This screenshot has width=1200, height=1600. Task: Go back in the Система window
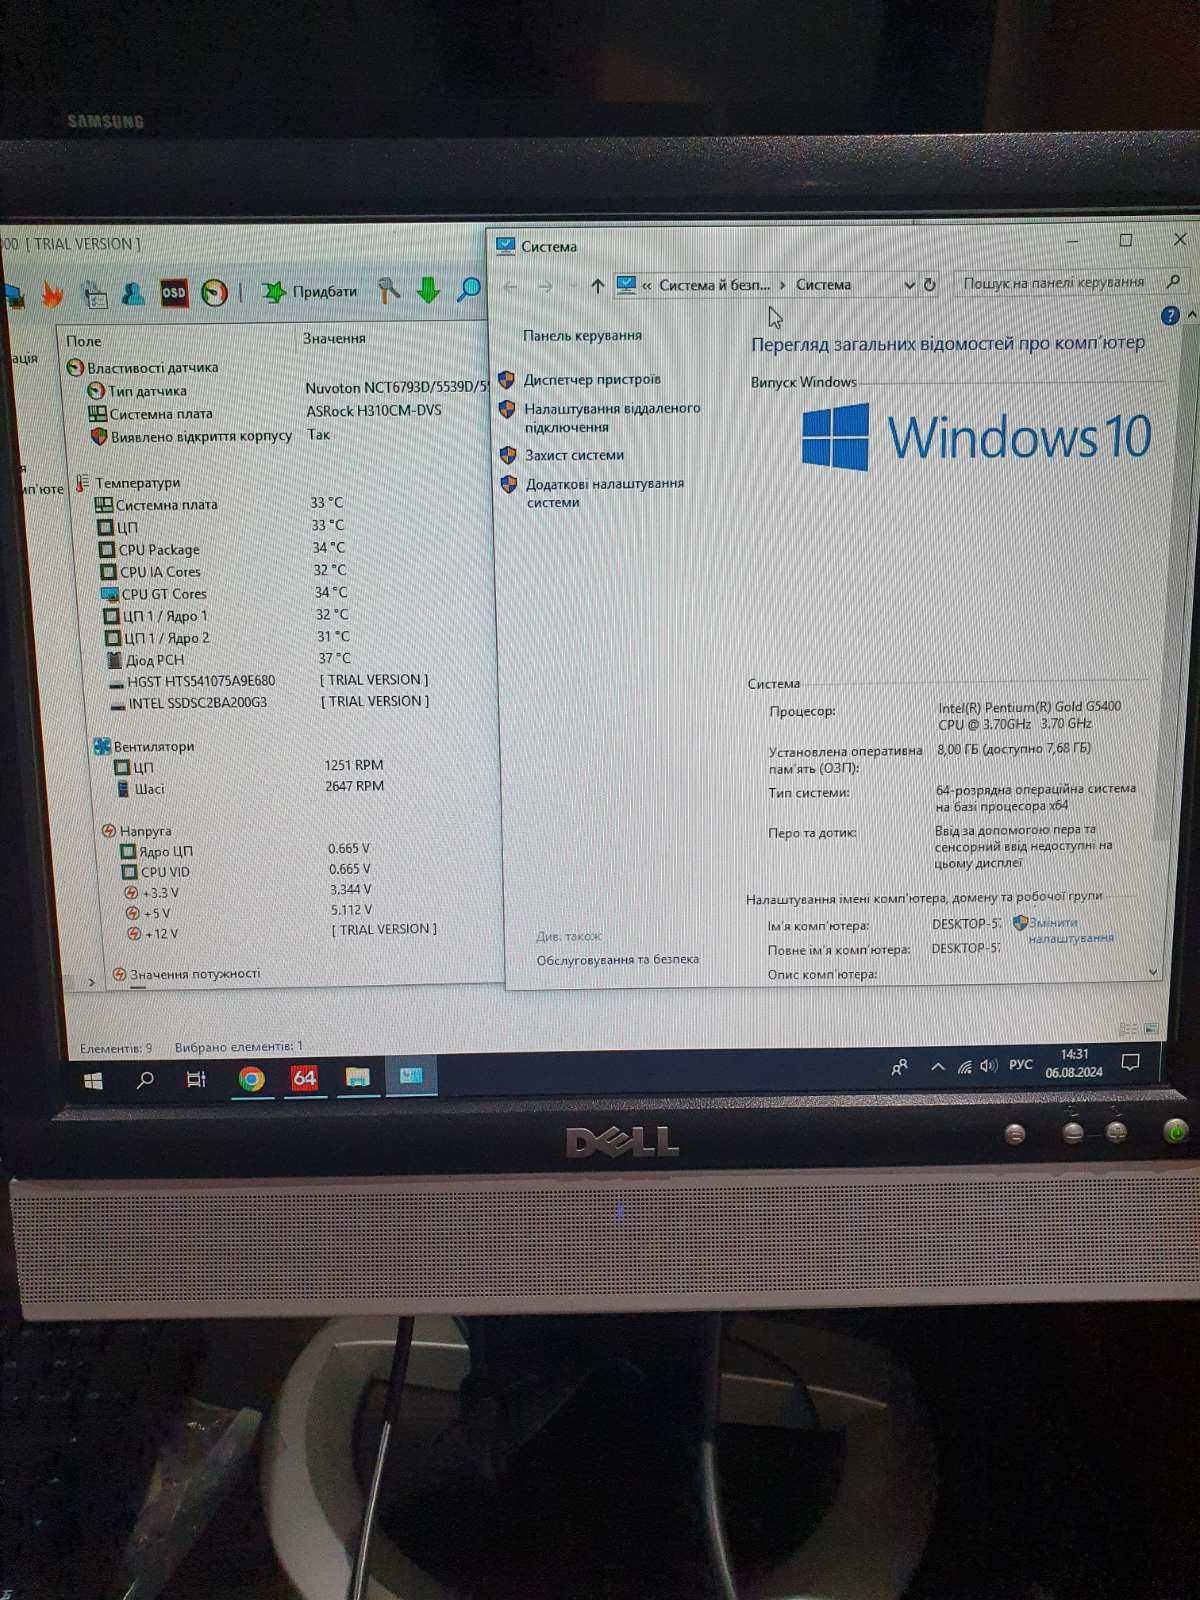tap(510, 286)
